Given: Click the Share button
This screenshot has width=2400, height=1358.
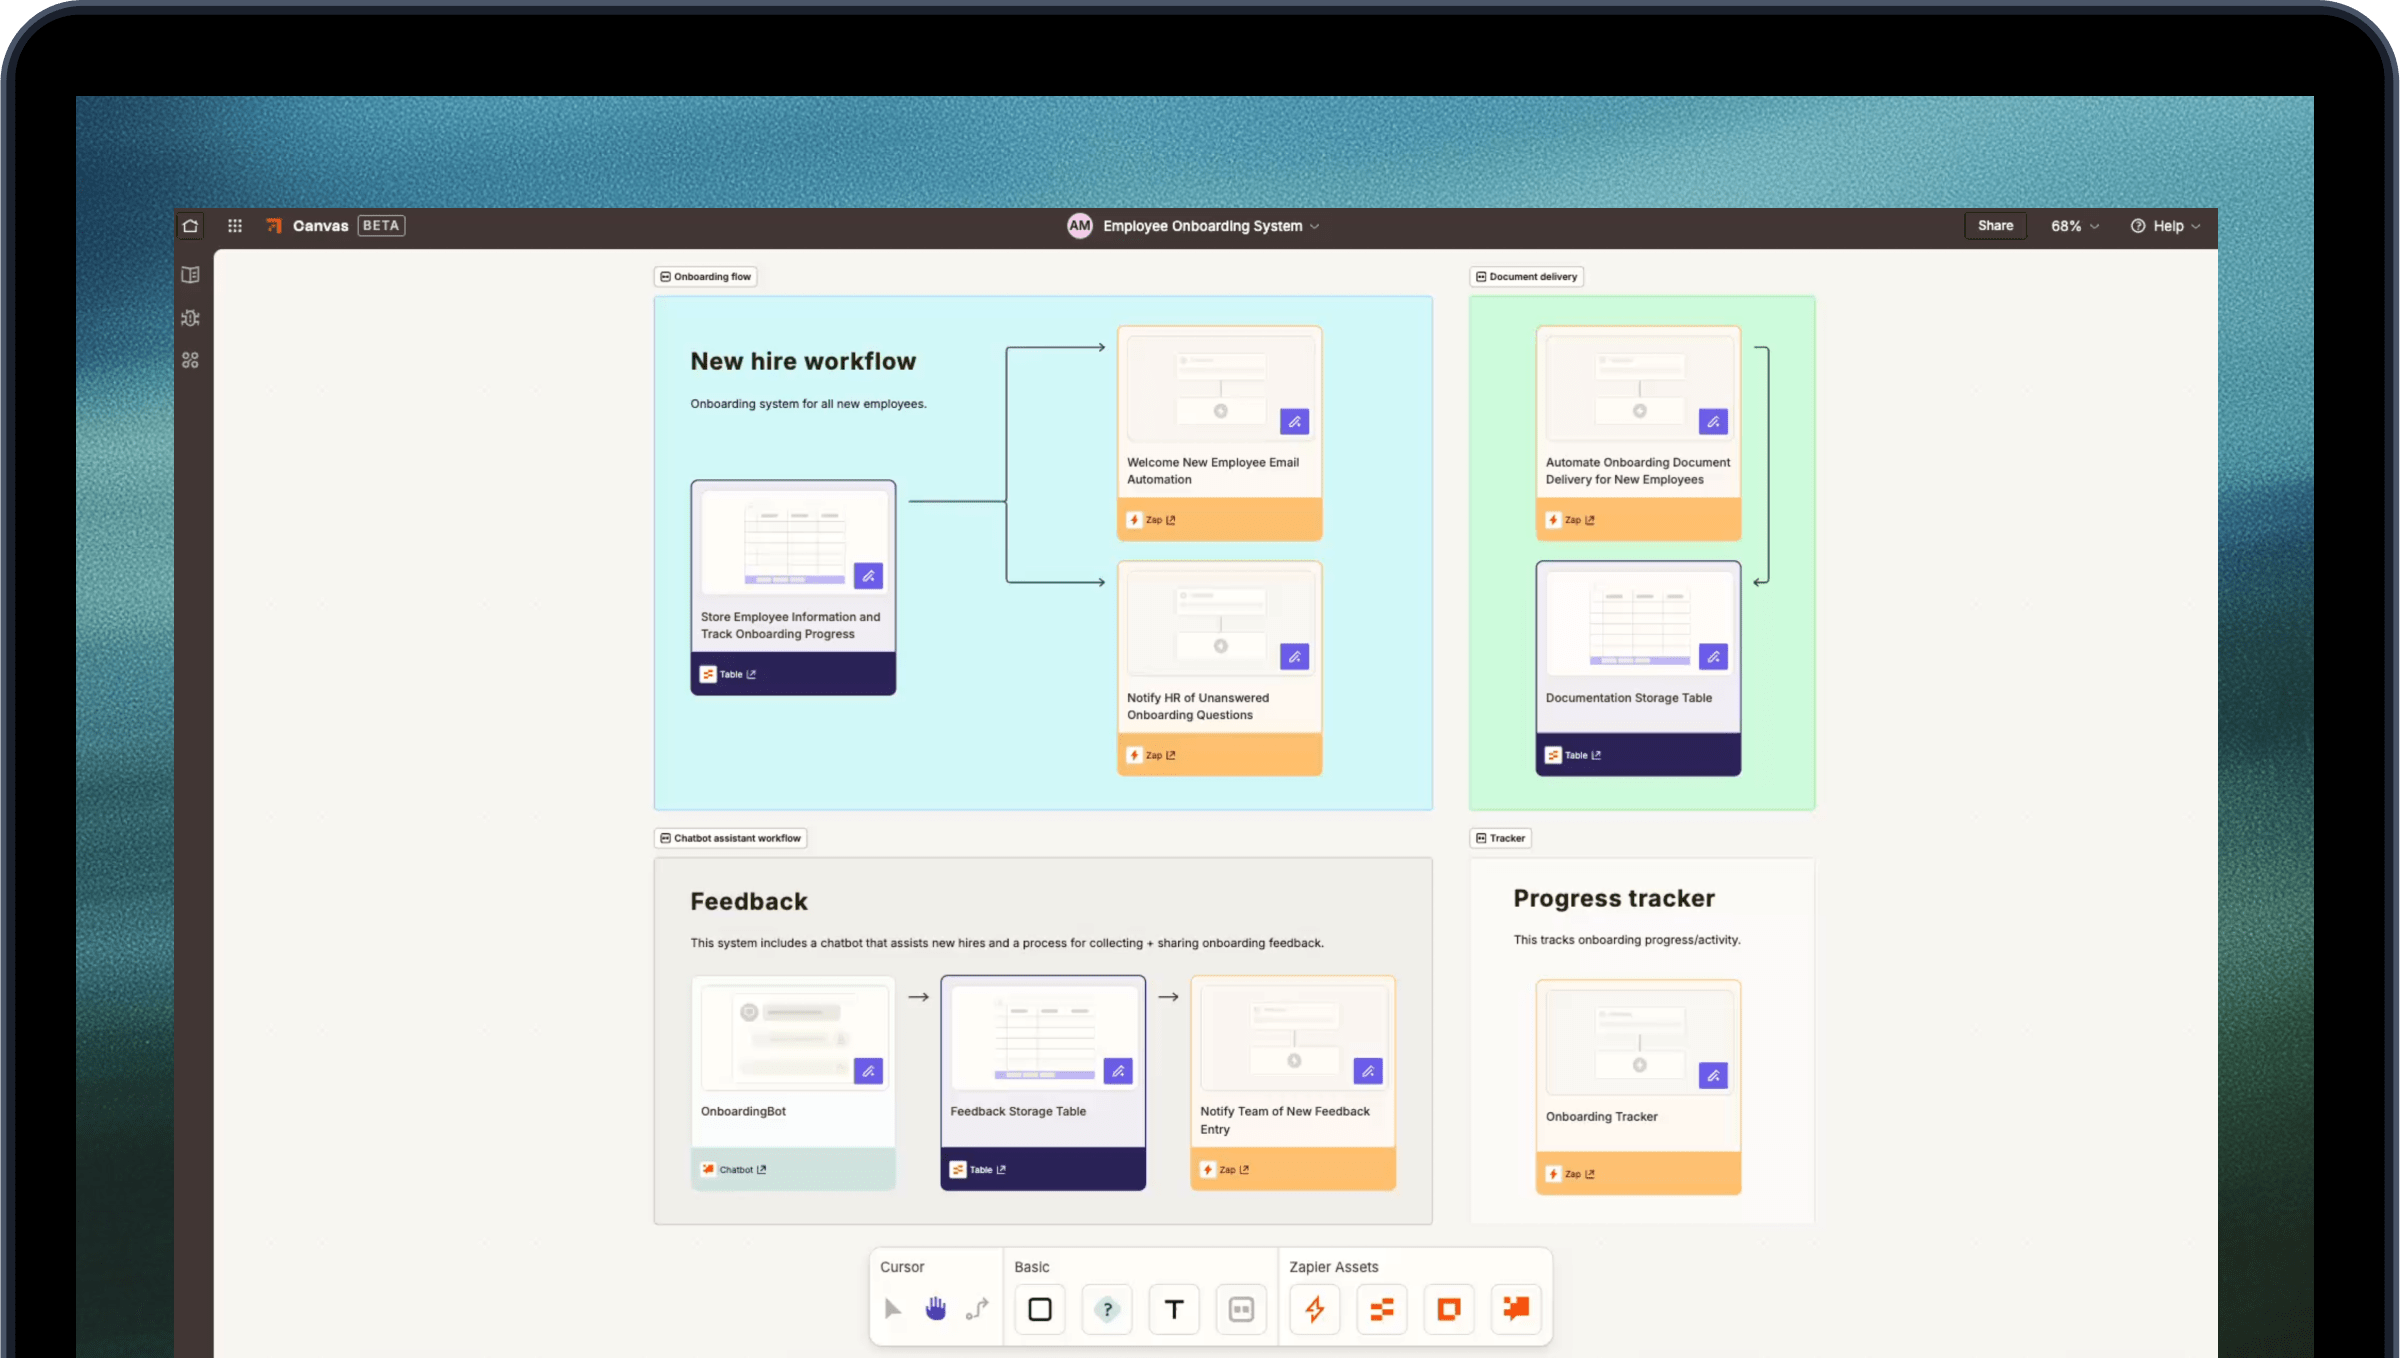Looking at the screenshot, I should coord(1995,225).
